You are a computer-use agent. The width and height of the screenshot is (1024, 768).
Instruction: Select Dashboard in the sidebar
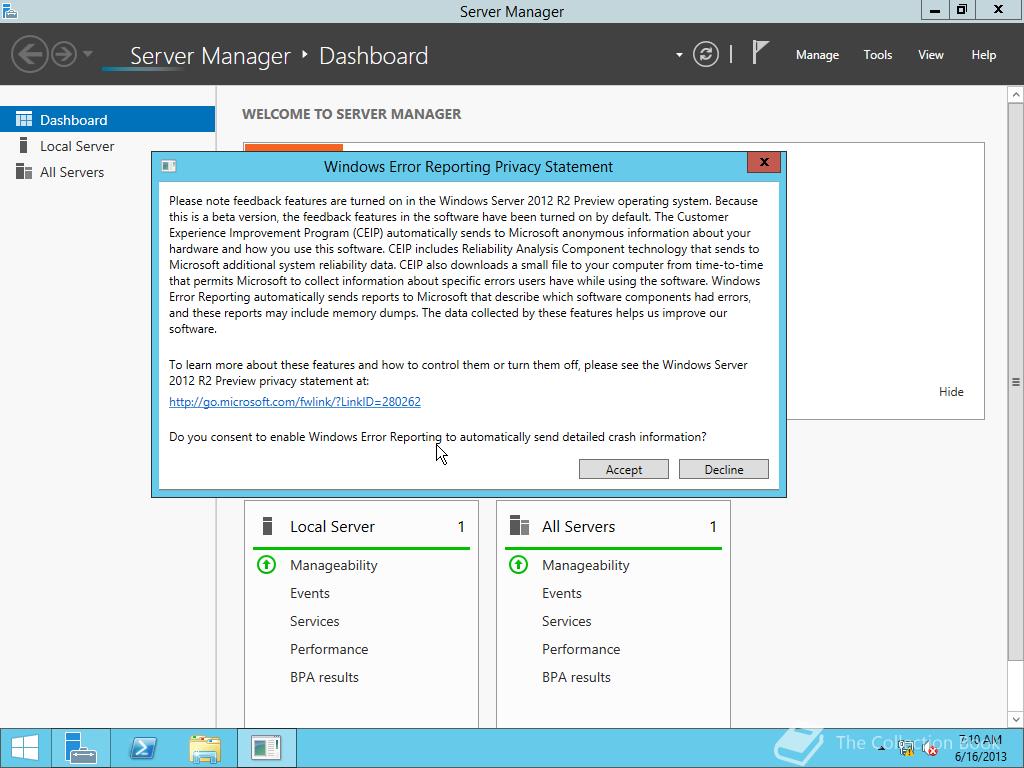107,120
